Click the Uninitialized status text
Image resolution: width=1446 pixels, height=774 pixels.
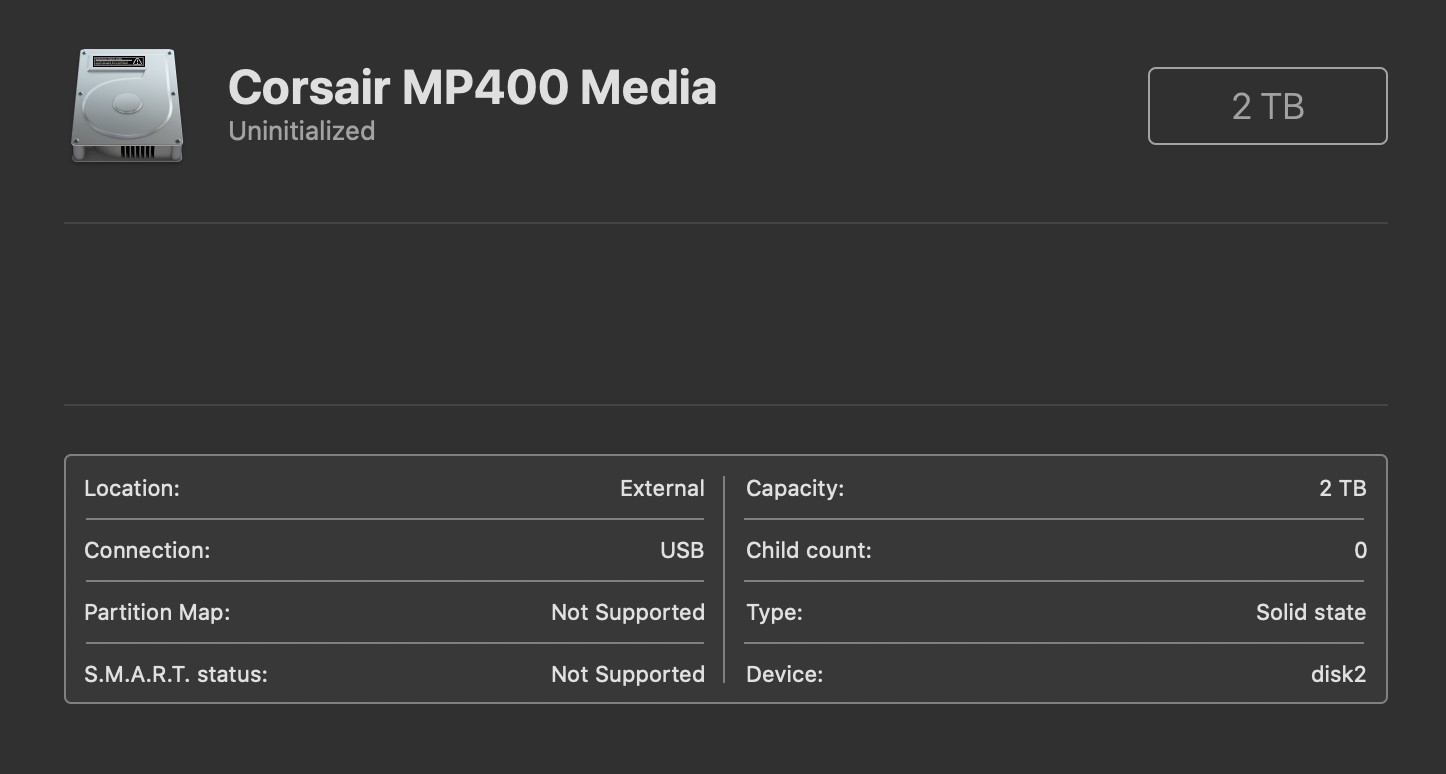(x=301, y=131)
